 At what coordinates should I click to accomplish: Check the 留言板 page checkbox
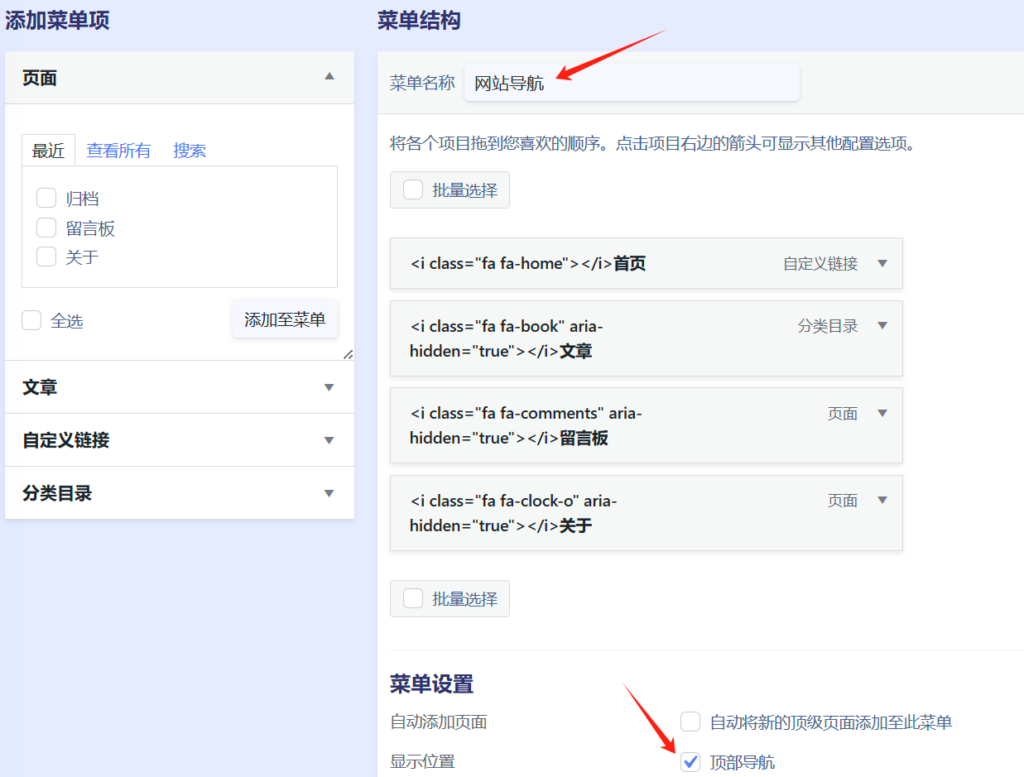(46, 228)
